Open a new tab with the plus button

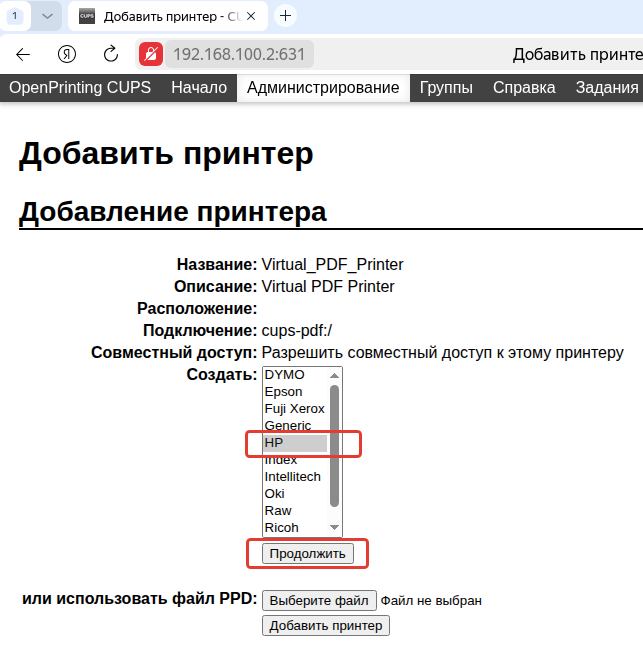coord(285,16)
